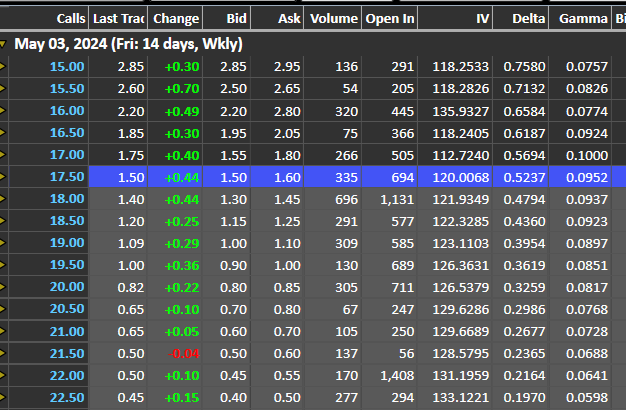Expand the 17.50 strike row arrow
The image size is (626, 410).
(x=3, y=176)
